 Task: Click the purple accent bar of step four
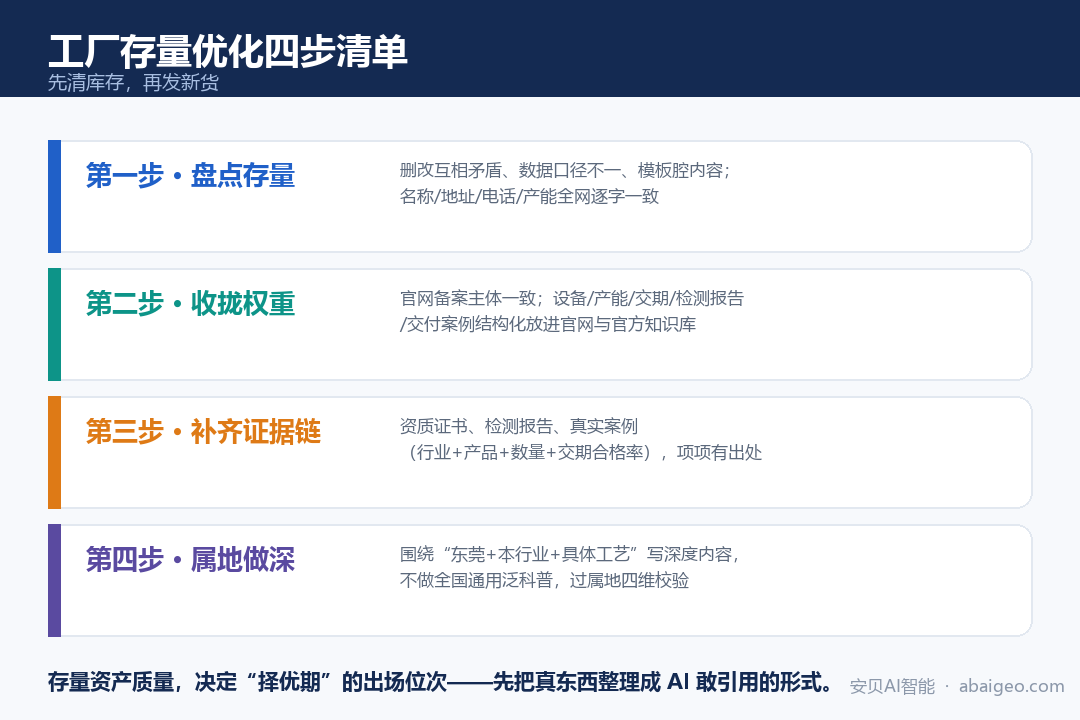pyautogui.click(x=54, y=580)
